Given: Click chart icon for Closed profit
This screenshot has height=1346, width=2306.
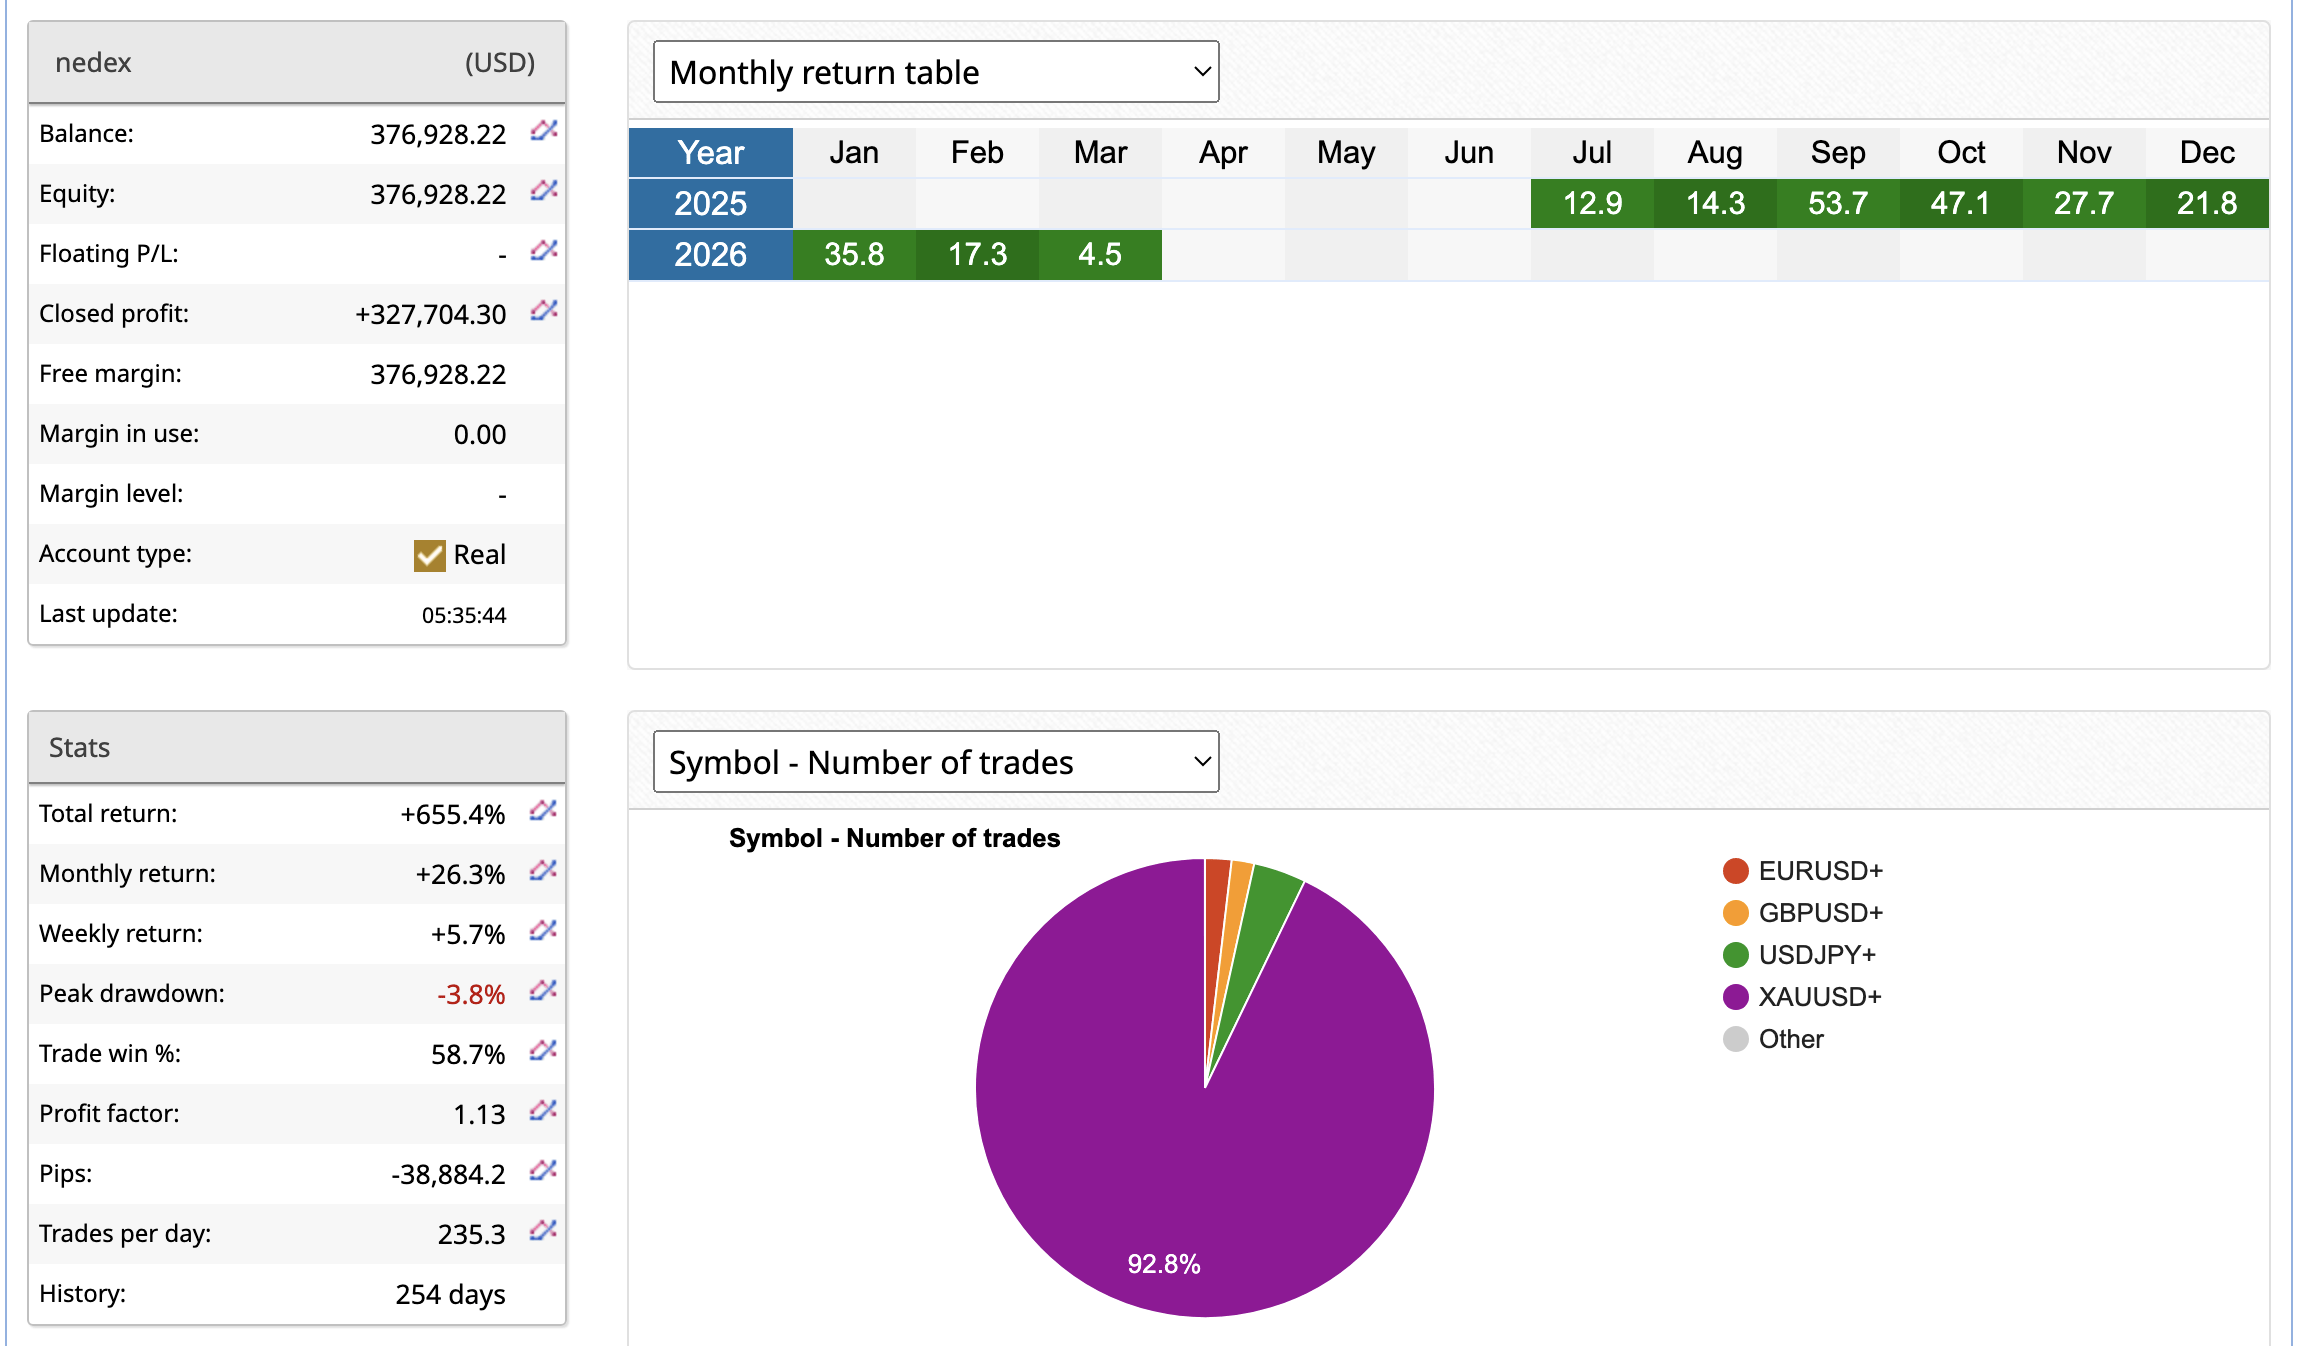Looking at the screenshot, I should click(543, 310).
